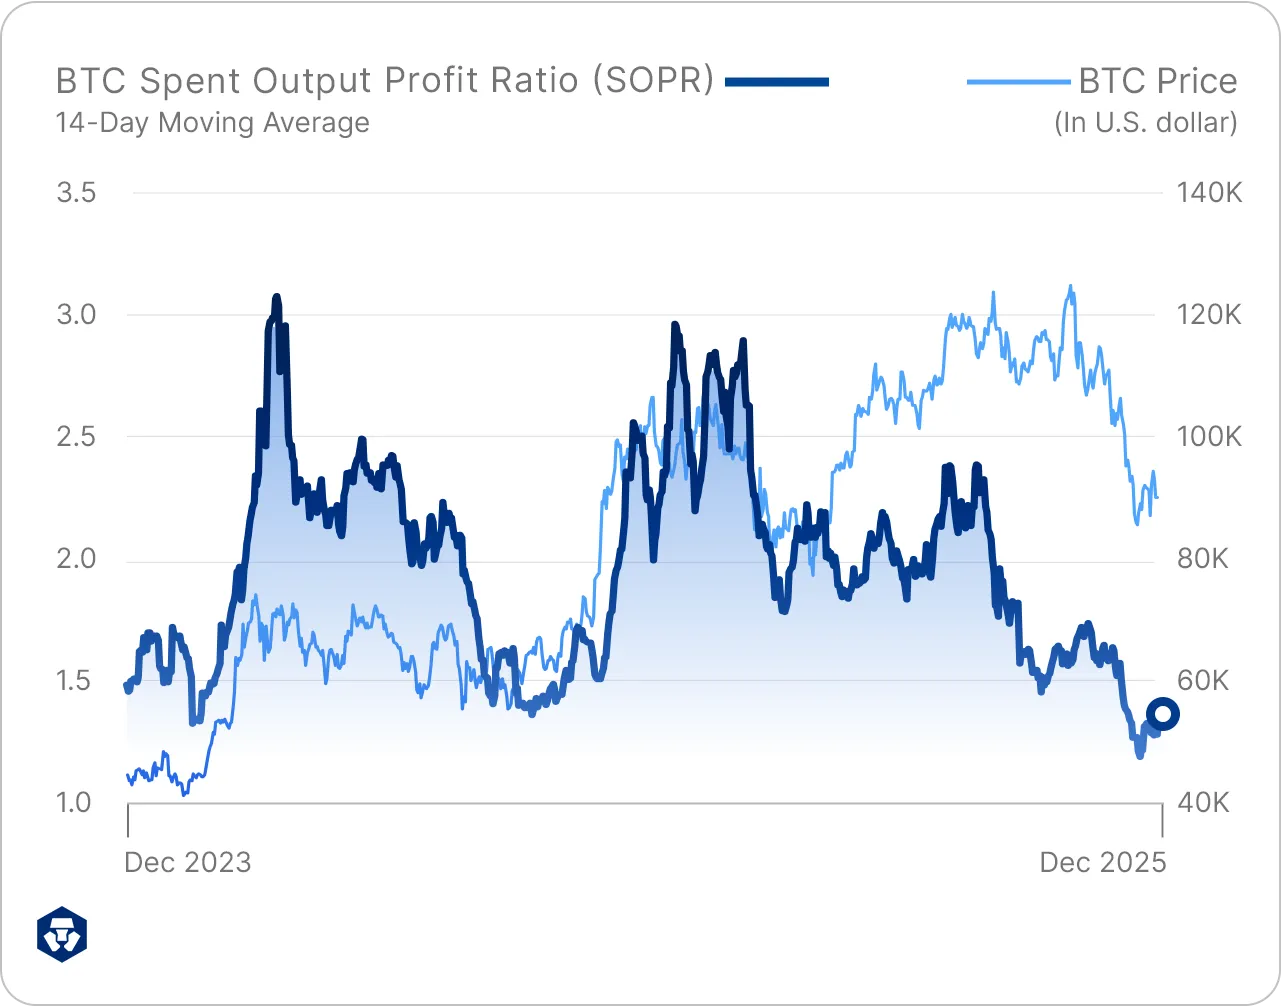This screenshot has width=1281, height=1006.
Task: Click the 3.0 left axis label
Action: (x=77, y=315)
